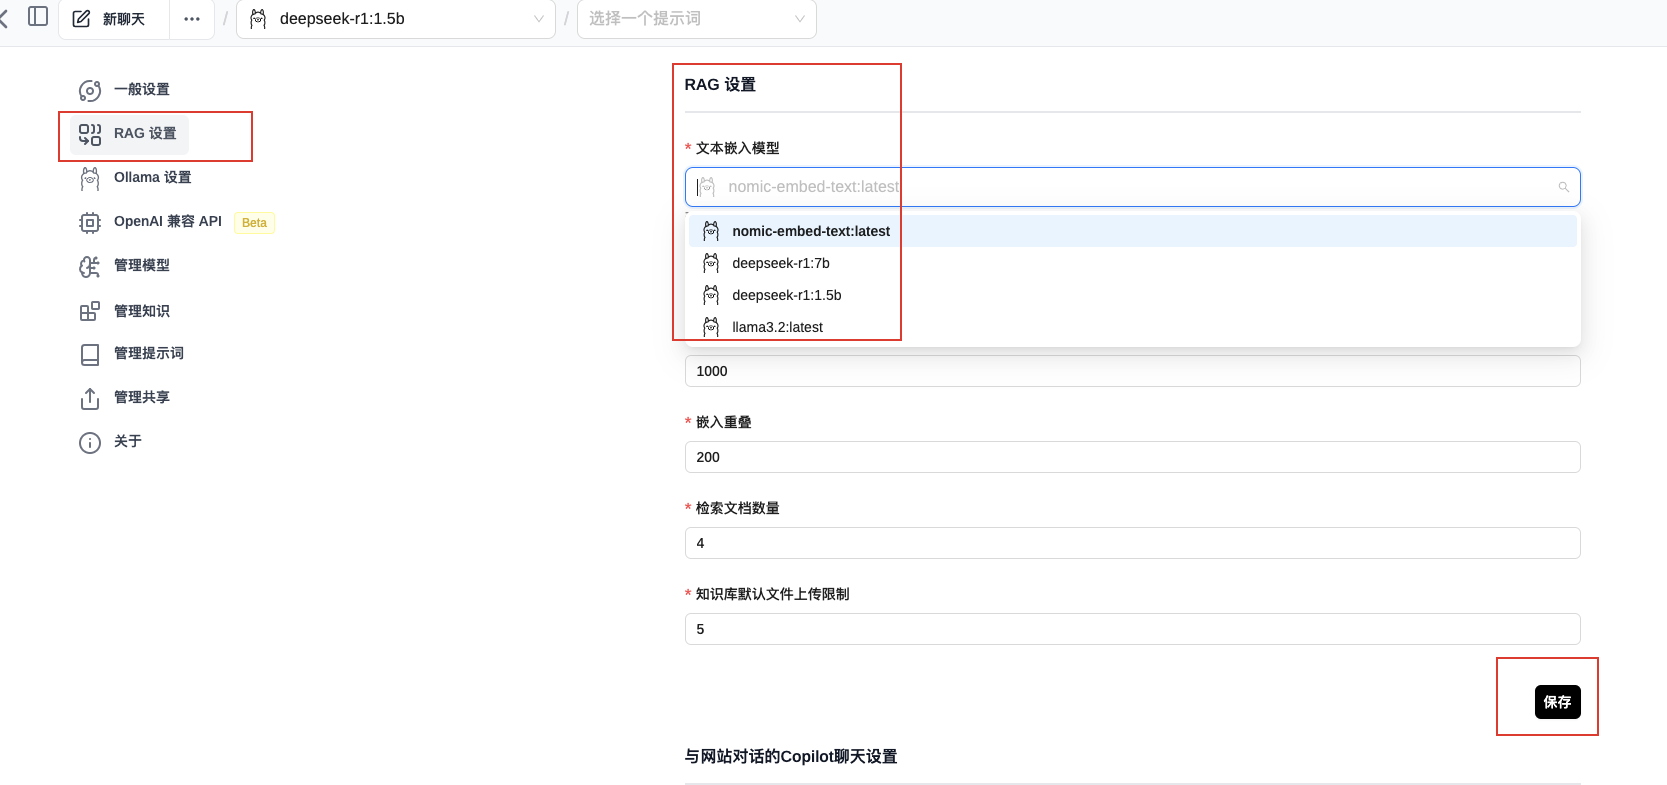Click the 与网站对话的Copilot聊天设置 heading
This screenshot has height=785, width=1667.
coord(791,756)
